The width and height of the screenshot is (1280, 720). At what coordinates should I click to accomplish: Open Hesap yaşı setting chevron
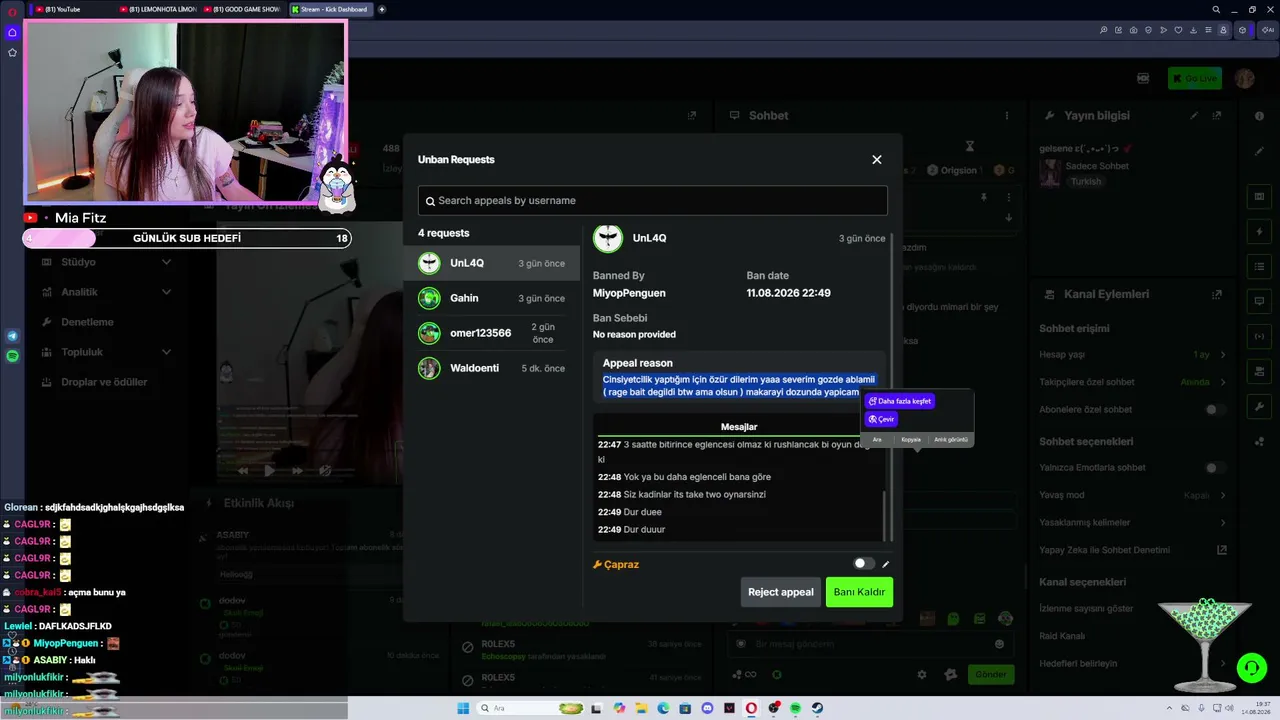coord(1222,355)
